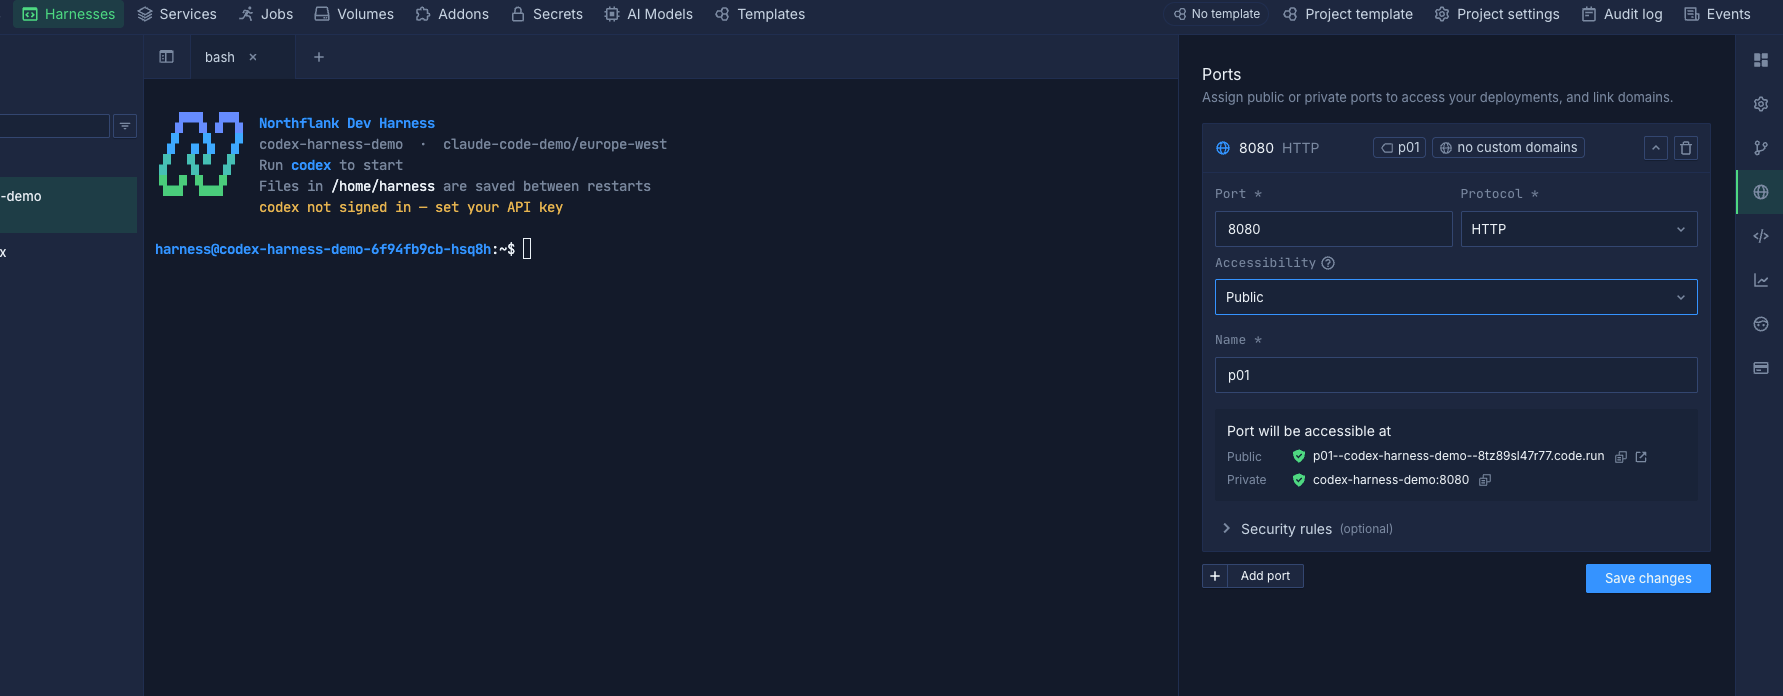Open the metrics chart icon in right sidebar
Image resolution: width=1783 pixels, height=696 pixels.
1761,280
